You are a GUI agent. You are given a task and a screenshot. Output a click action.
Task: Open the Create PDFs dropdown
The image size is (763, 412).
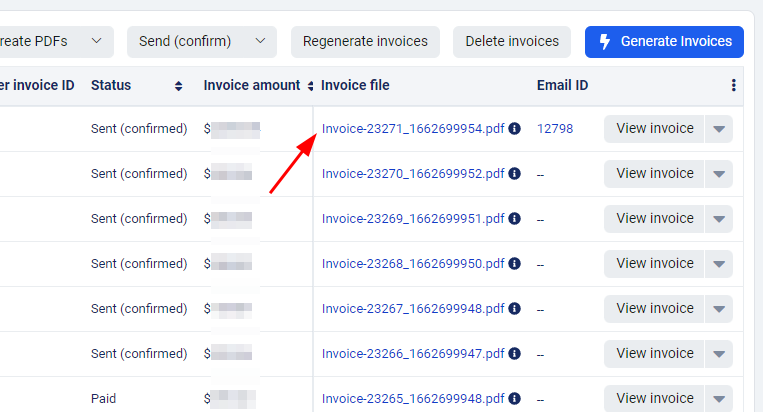[x=96, y=41]
